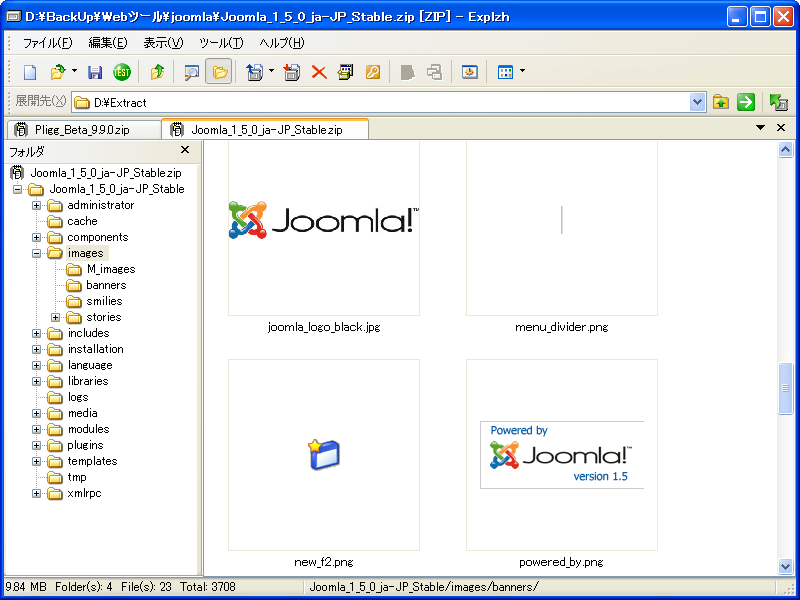Switch to the Pligg_Beta_9.9.0.zip tab
Image resolution: width=800 pixels, height=600 pixels.
point(84,130)
